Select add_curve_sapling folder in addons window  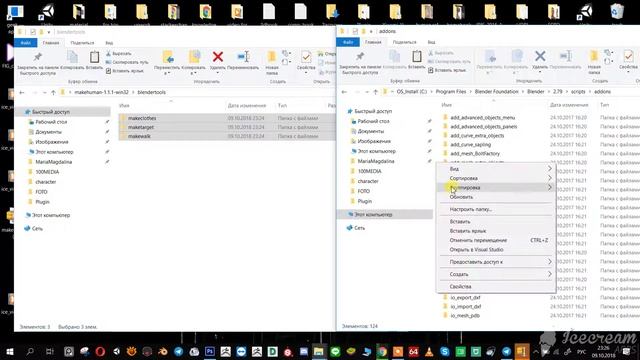(x=471, y=144)
